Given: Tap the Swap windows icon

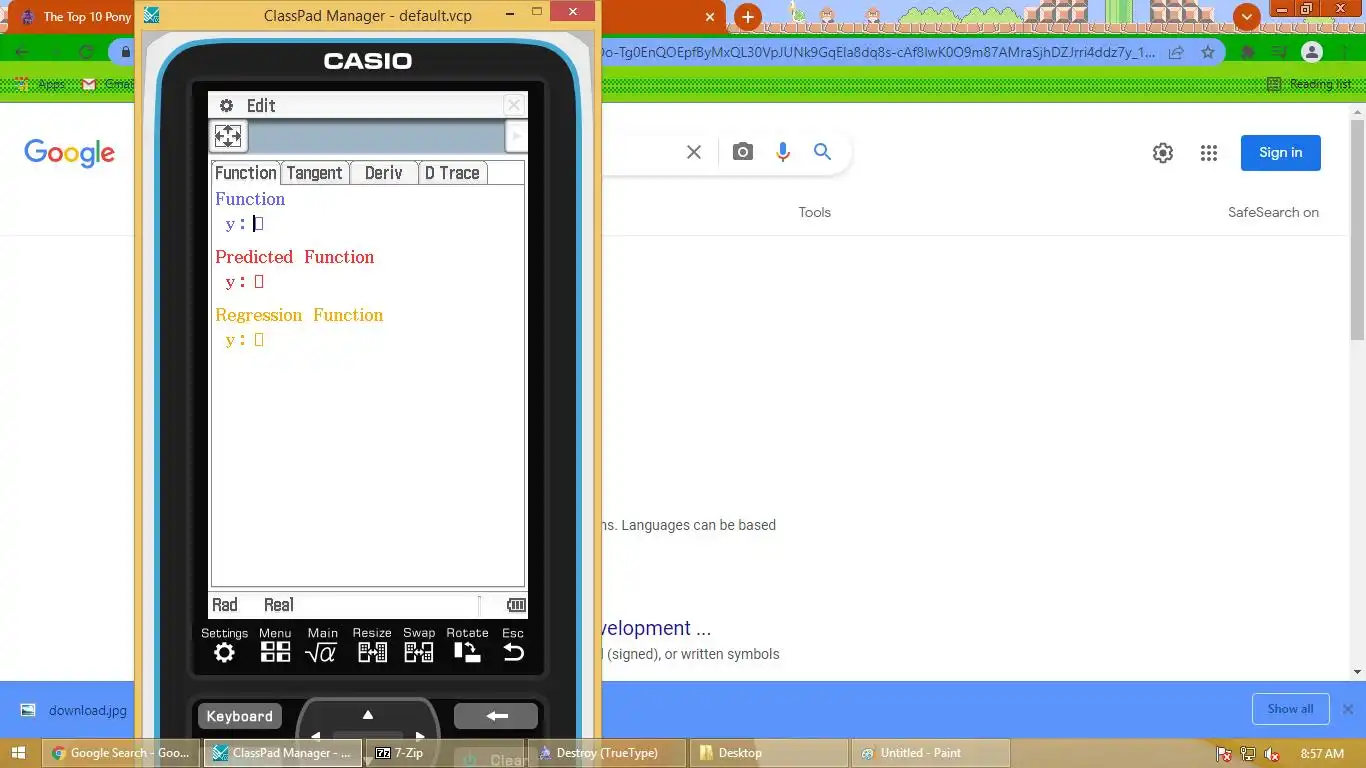Looking at the screenshot, I should (419, 645).
